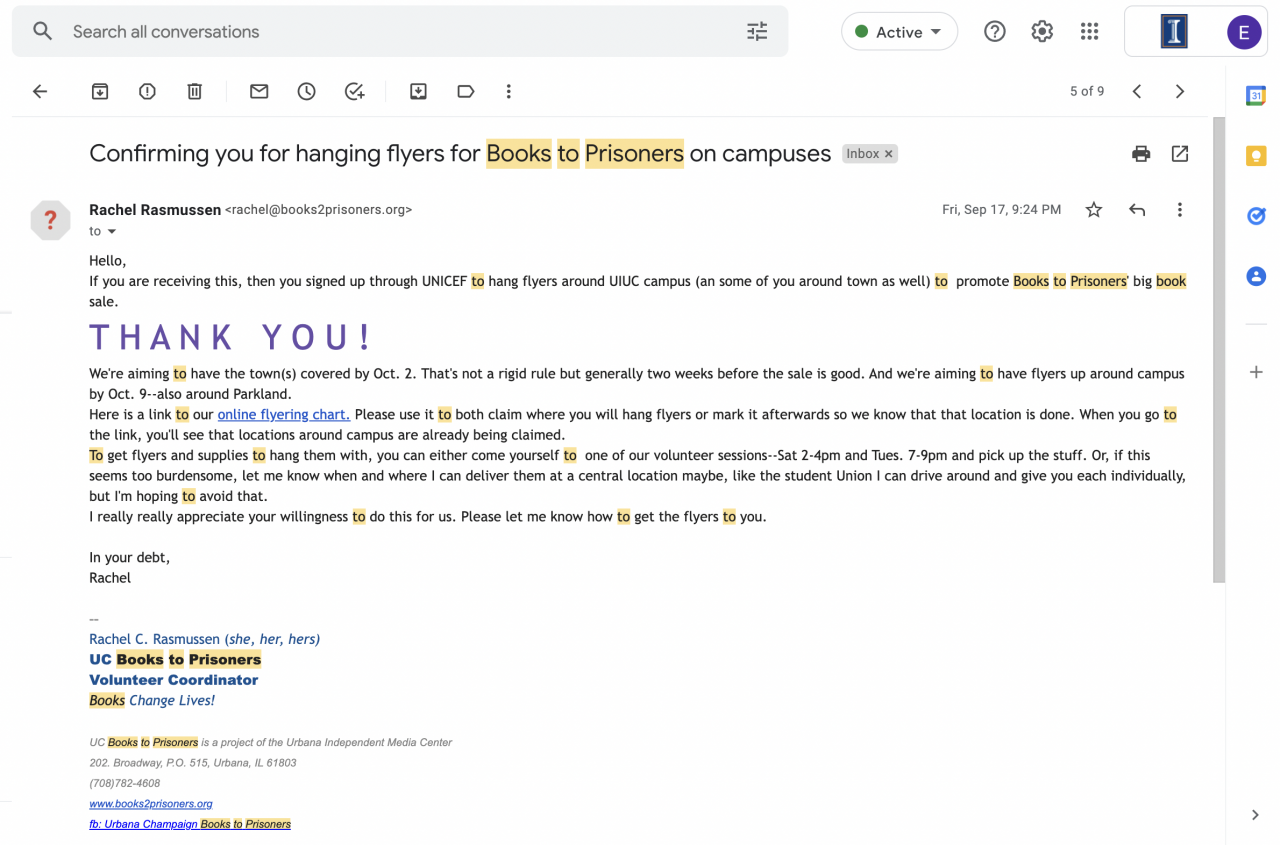Add this email to Tasks
Image resolution: width=1280 pixels, height=845 pixels.
click(x=355, y=92)
